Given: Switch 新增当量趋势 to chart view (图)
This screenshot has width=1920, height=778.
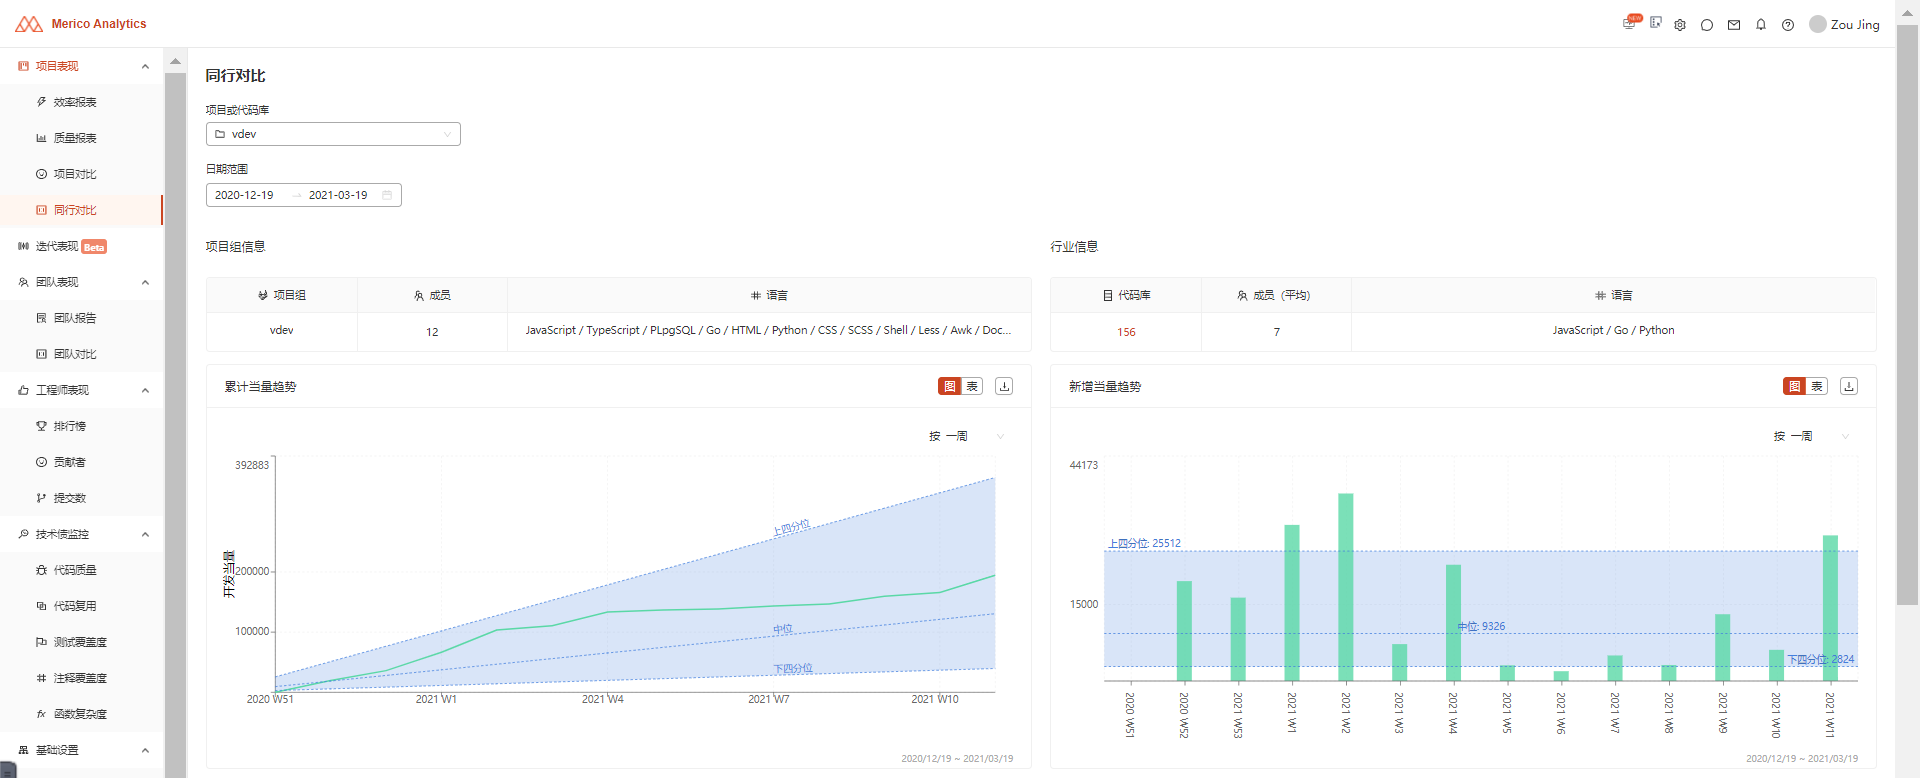Looking at the screenshot, I should (x=1794, y=386).
